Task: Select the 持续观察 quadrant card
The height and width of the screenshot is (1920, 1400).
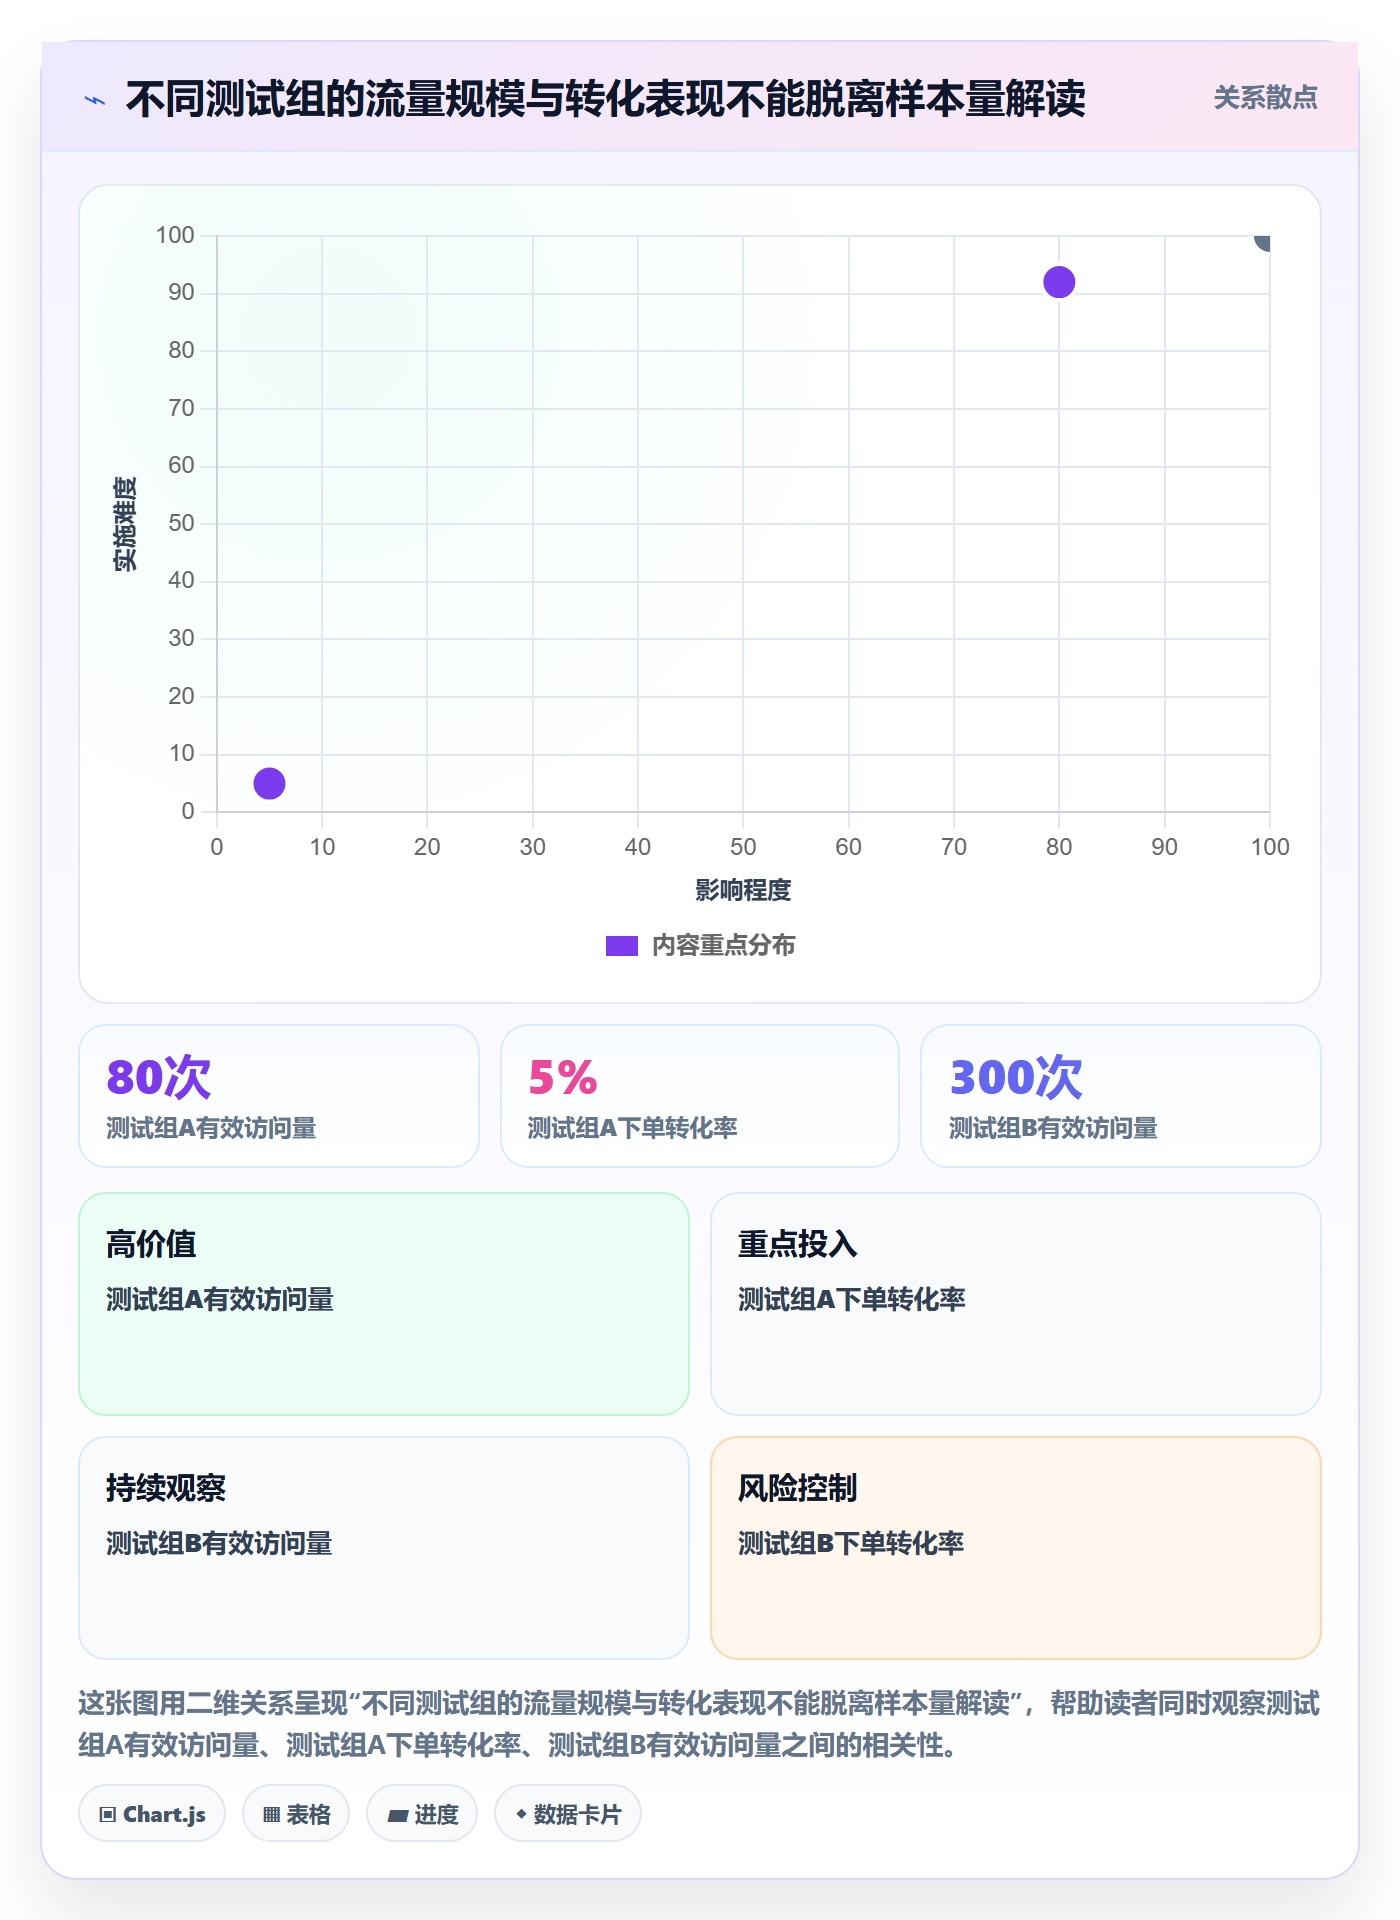Action: [x=384, y=1548]
